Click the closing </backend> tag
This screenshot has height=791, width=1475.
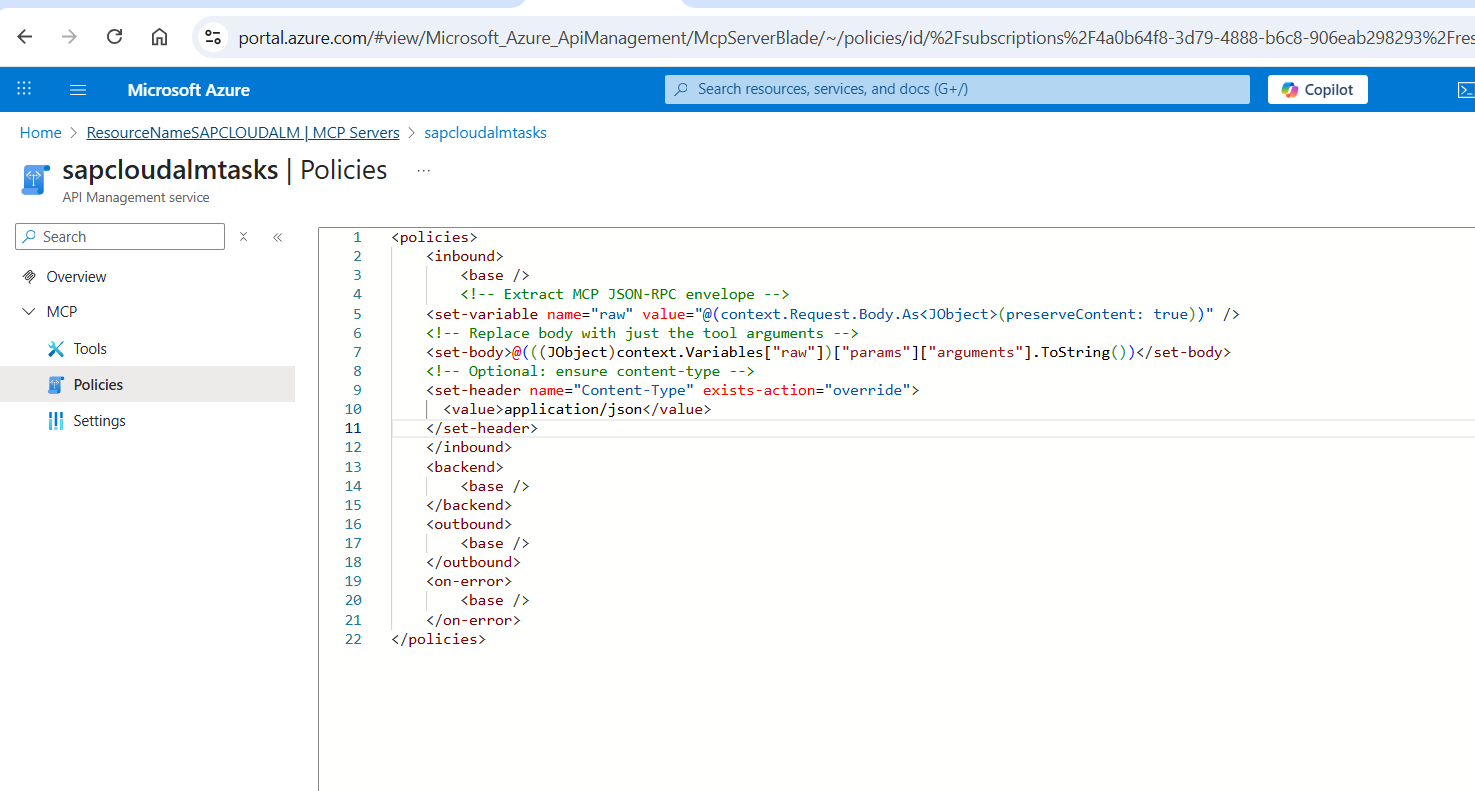[469, 505]
